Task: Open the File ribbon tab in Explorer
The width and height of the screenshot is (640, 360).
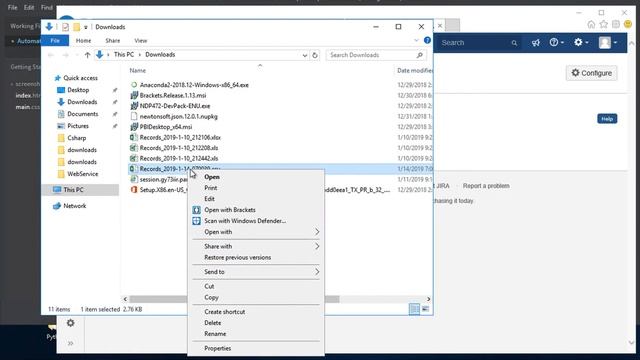Action: (x=55, y=41)
